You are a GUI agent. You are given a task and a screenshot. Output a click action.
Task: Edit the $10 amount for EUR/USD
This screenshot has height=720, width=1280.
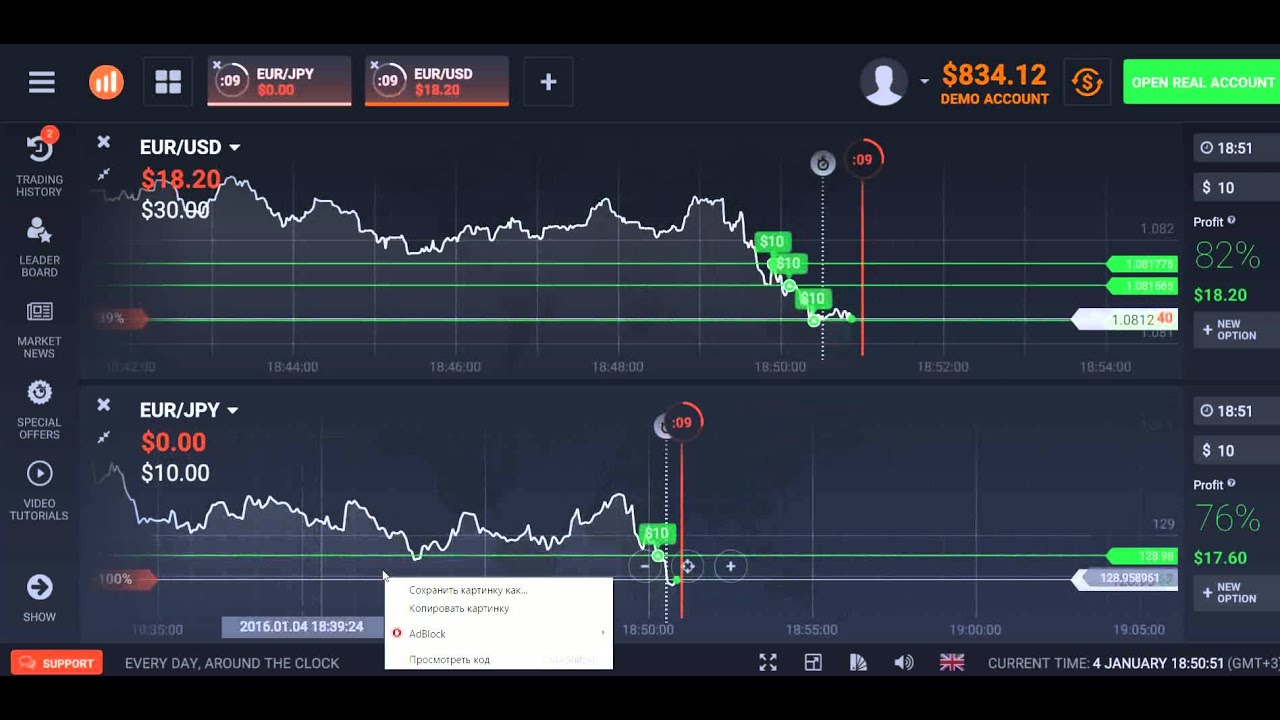click(1236, 187)
